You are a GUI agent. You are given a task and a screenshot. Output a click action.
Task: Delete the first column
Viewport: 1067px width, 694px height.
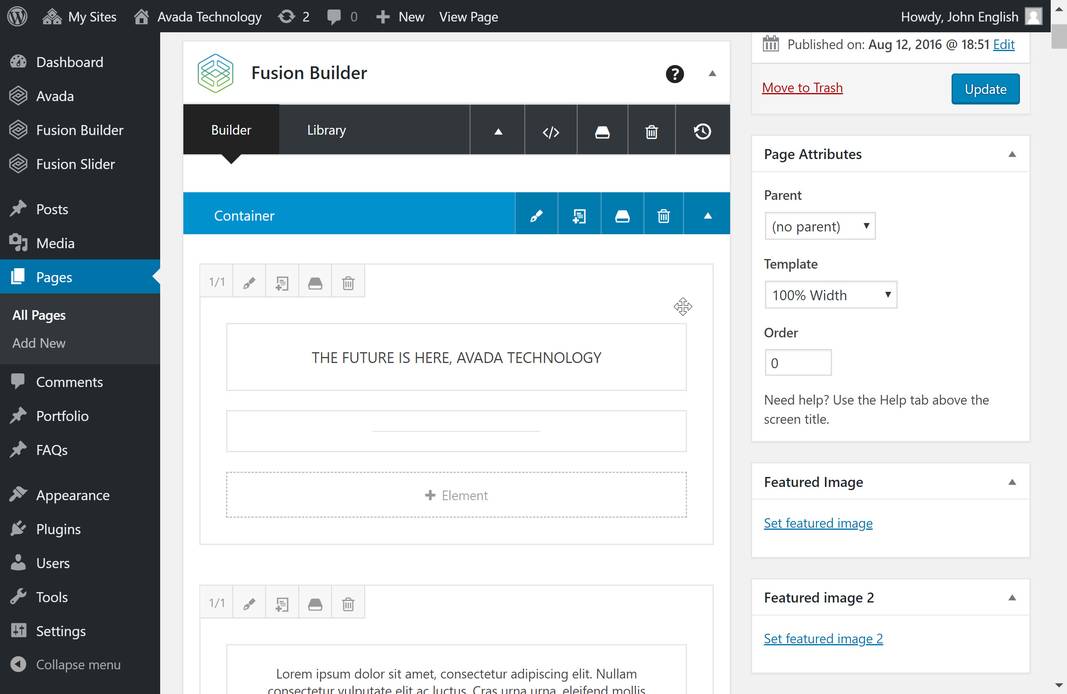(348, 282)
